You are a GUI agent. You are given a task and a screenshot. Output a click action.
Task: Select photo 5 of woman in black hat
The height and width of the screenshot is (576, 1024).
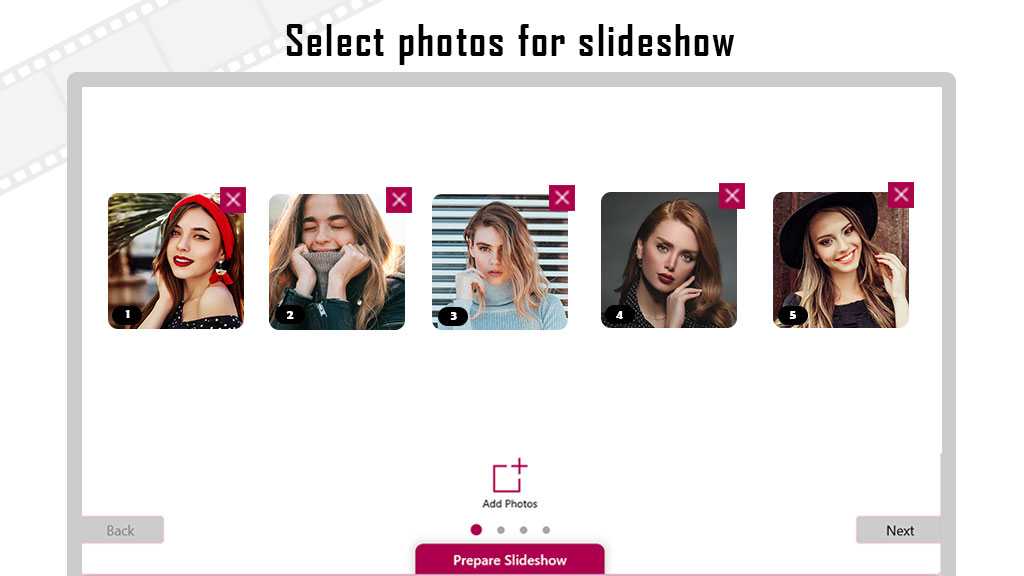click(x=840, y=260)
